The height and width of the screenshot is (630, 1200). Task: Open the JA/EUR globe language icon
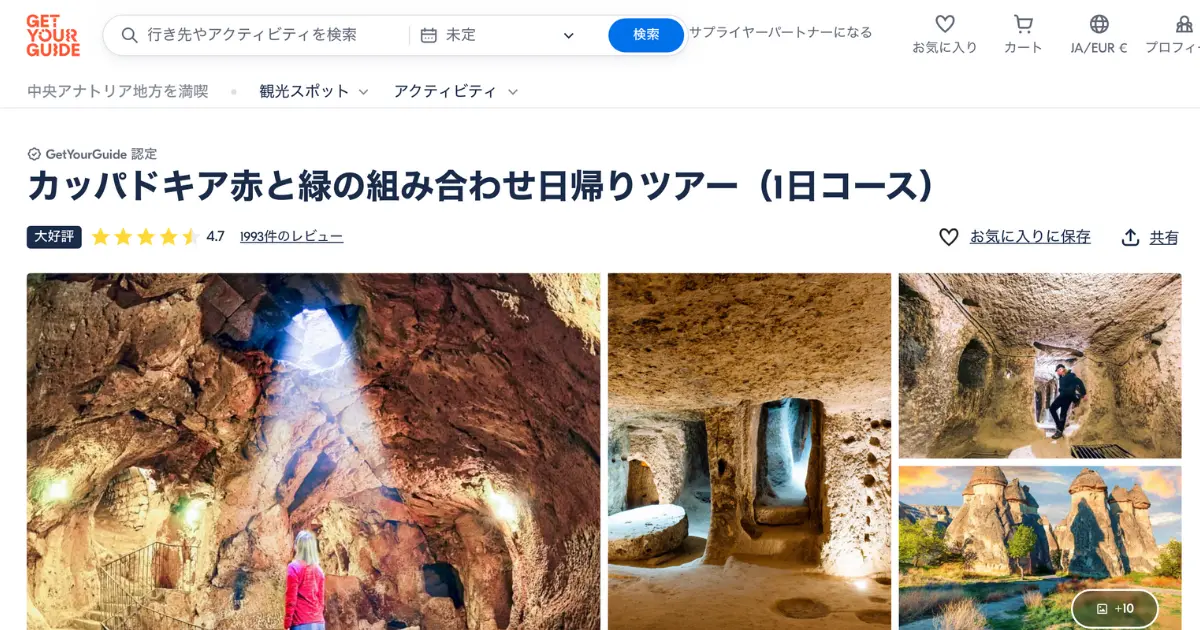click(1099, 24)
